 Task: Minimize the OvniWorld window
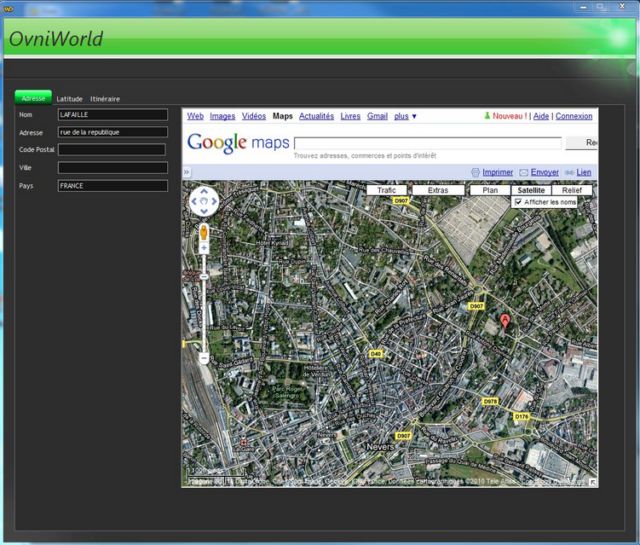pos(584,7)
